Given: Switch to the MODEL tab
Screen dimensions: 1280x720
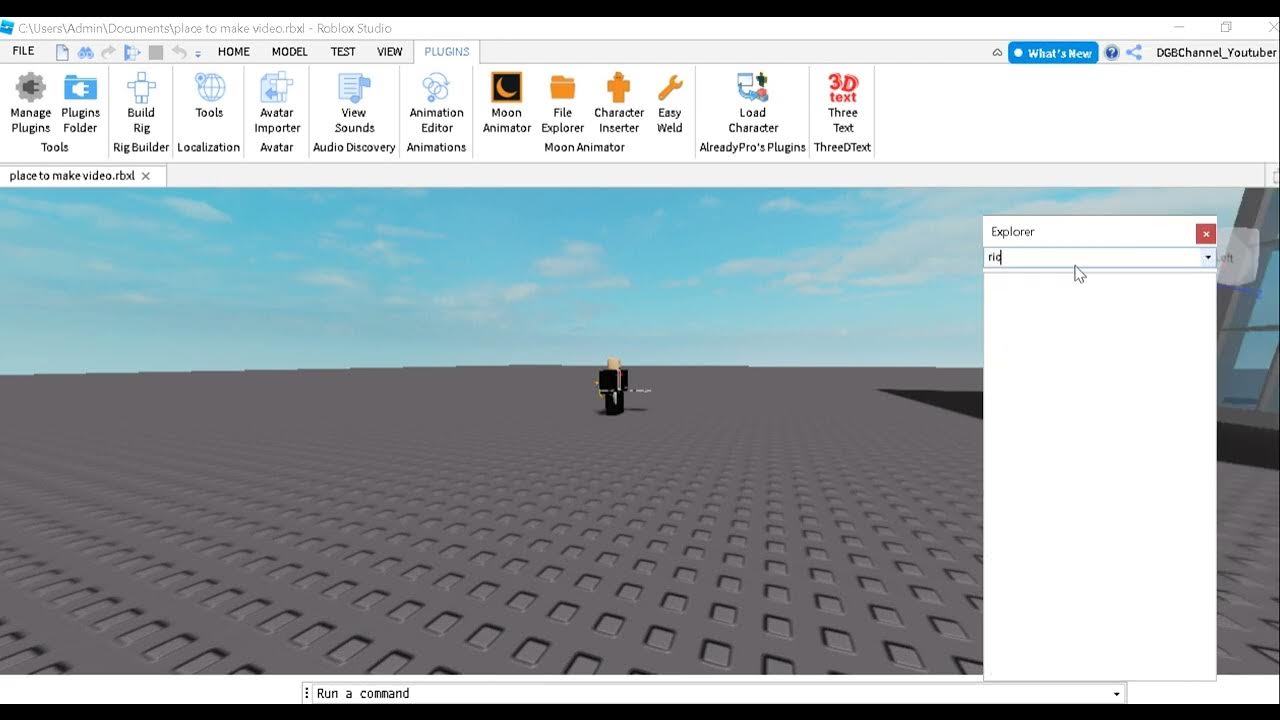Looking at the screenshot, I should point(290,52).
